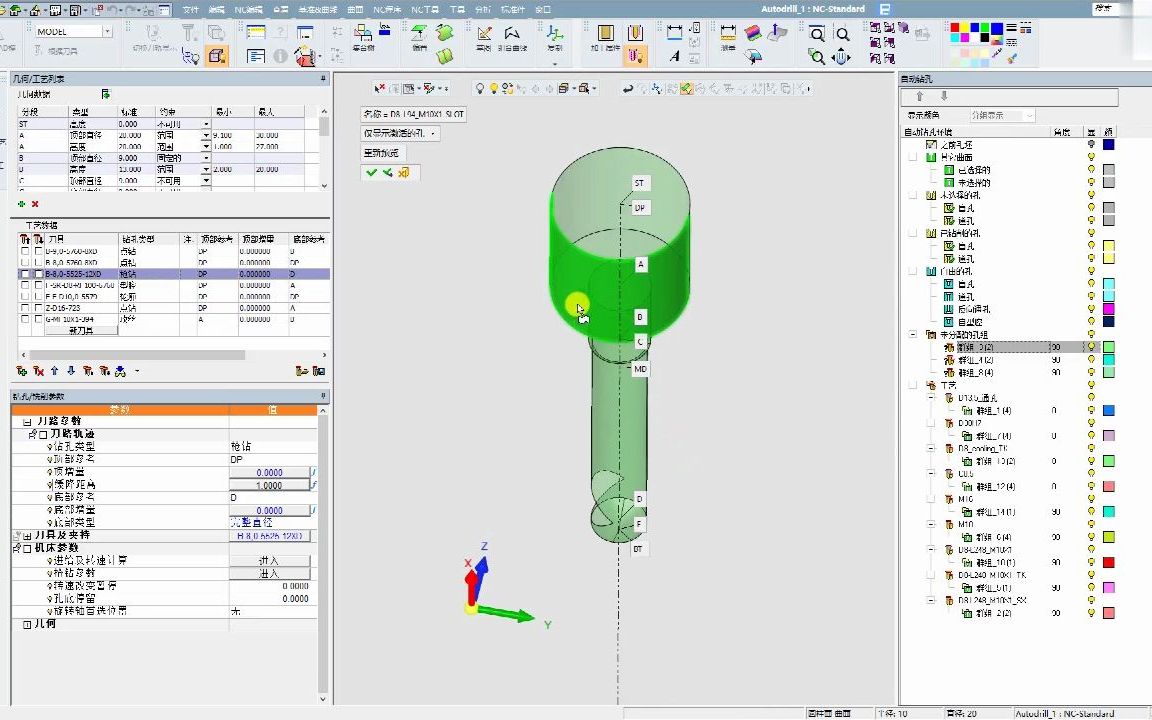Click the B-8,0-5525-12XD tool holder button

[269, 536]
